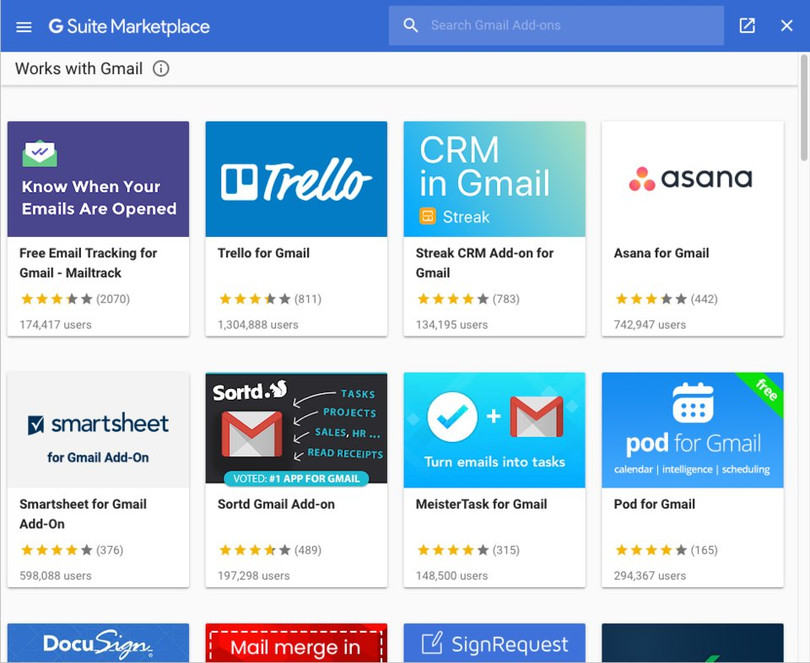Open 'MeisterTask for Gmail' listing title

click(481, 504)
